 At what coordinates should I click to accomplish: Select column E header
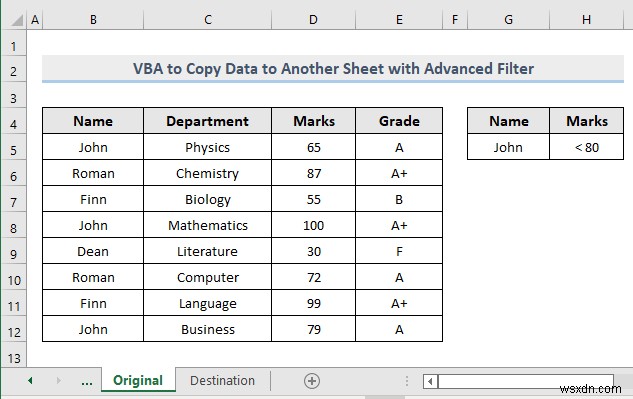click(x=399, y=20)
